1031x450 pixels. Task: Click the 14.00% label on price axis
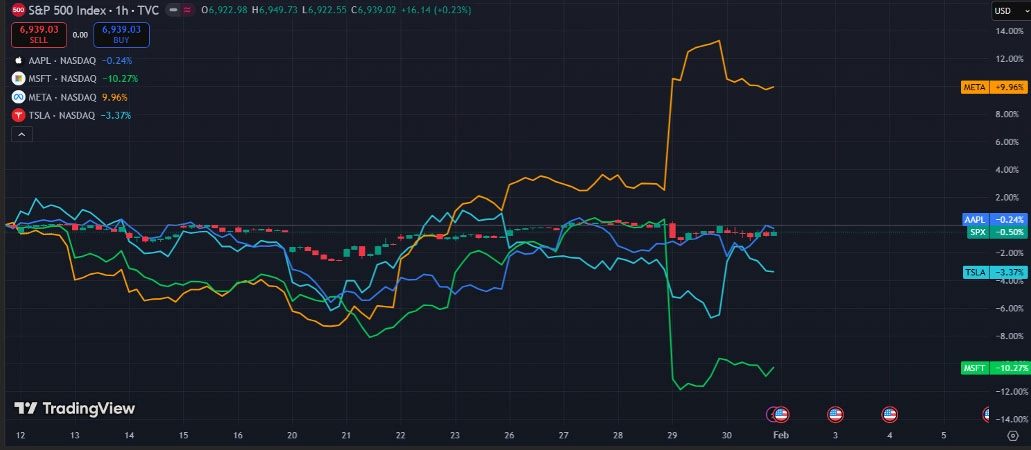pyautogui.click(x=1010, y=31)
